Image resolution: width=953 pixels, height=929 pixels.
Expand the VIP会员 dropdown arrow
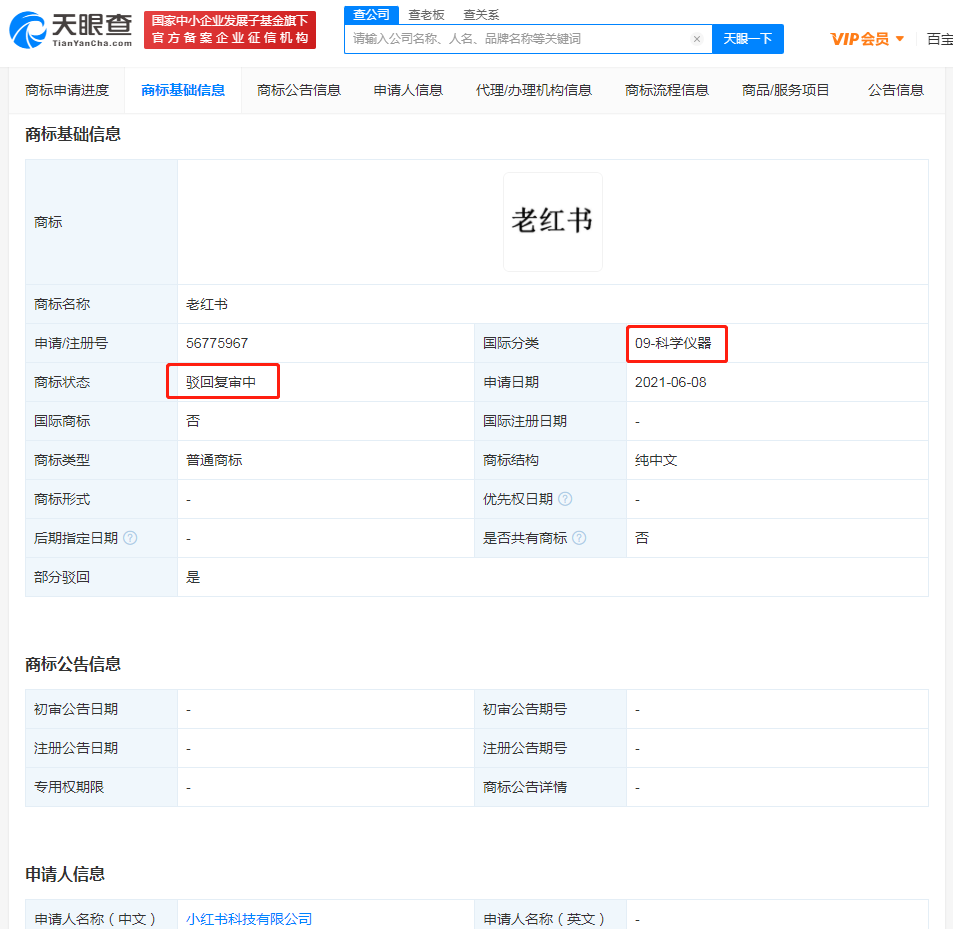coord(900,39)
